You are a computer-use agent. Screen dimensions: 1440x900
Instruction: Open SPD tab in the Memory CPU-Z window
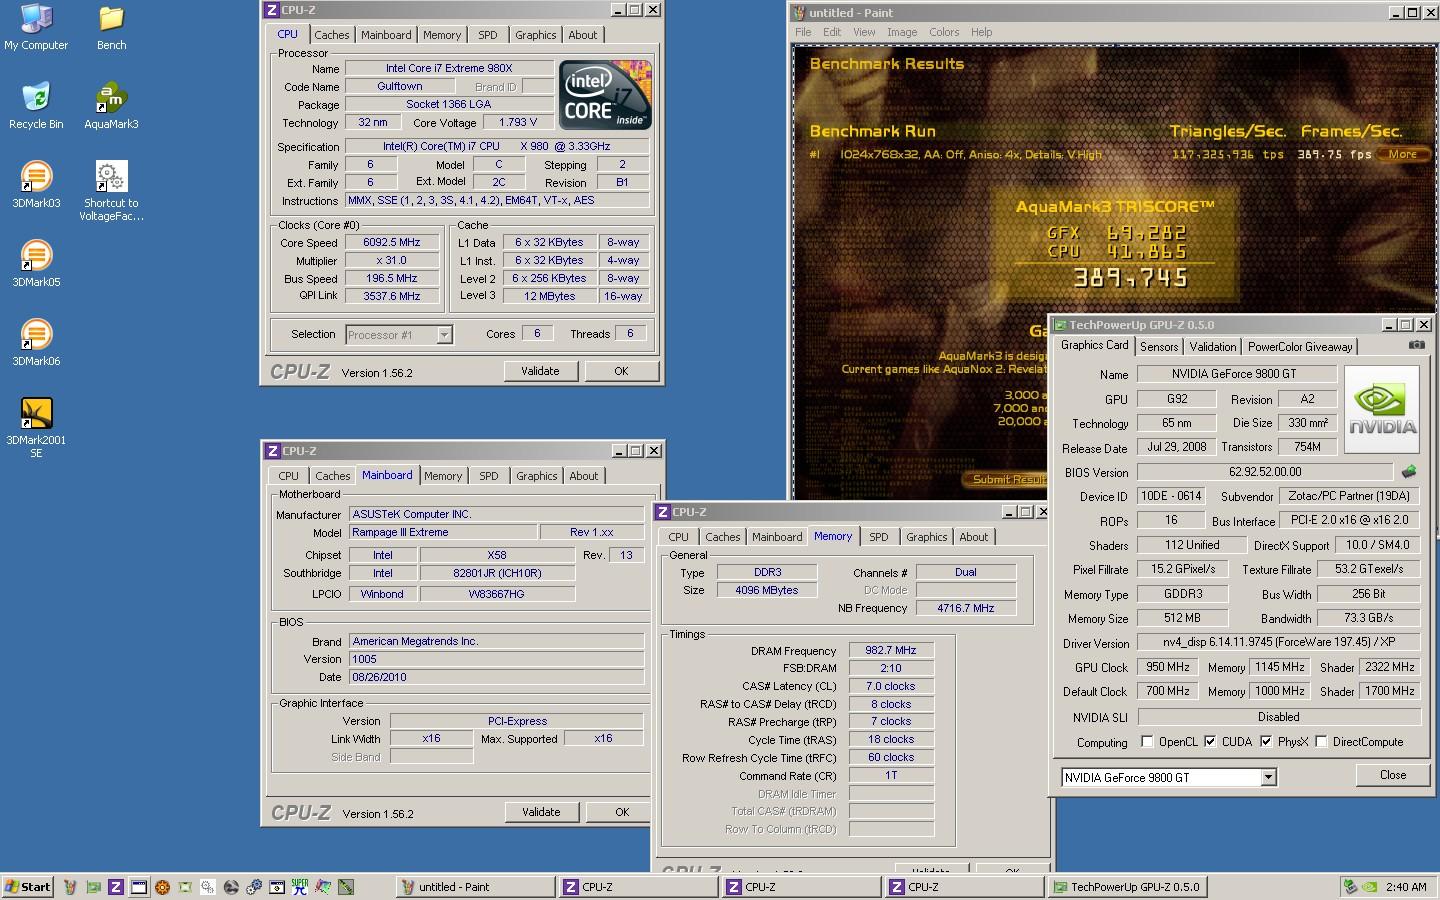pyautogui.click(x=879, y=537)
